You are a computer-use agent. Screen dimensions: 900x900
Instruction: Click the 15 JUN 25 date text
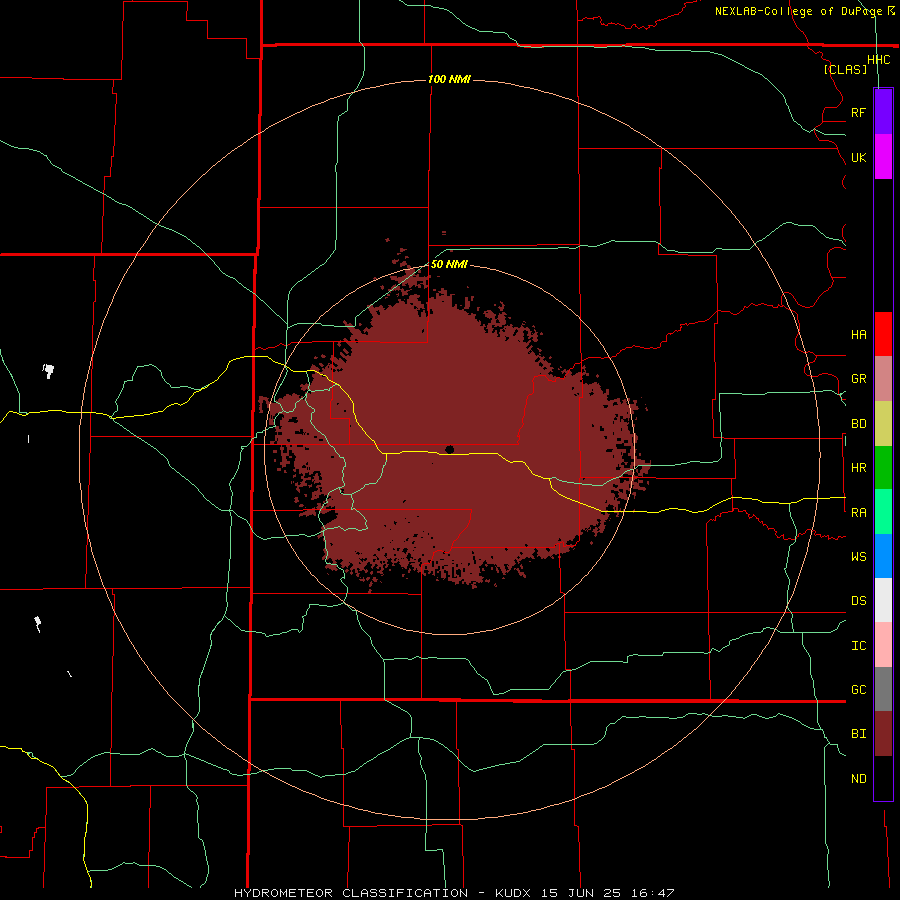click(583, 893)
